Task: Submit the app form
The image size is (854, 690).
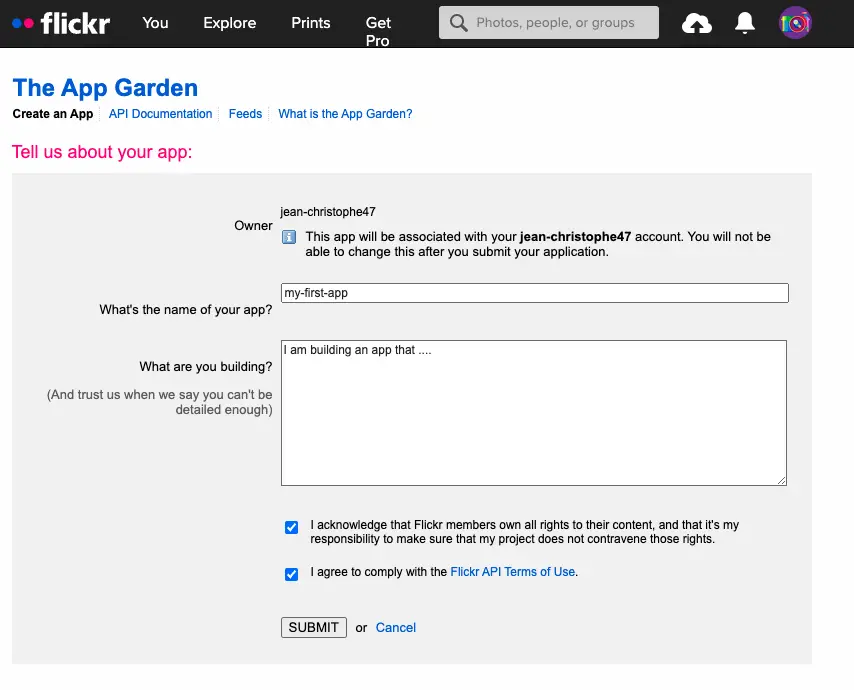Action: point(314,627)
